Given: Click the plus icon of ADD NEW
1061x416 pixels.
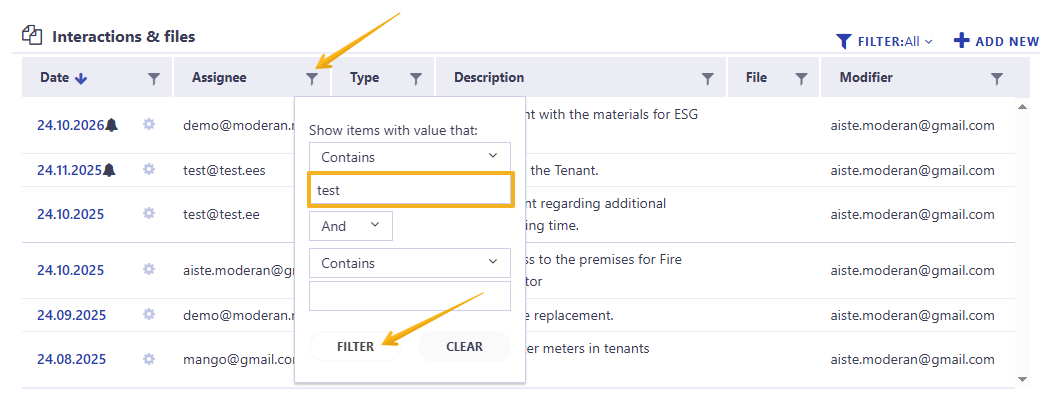Looking at the screenshot, I should coord(962,41).
